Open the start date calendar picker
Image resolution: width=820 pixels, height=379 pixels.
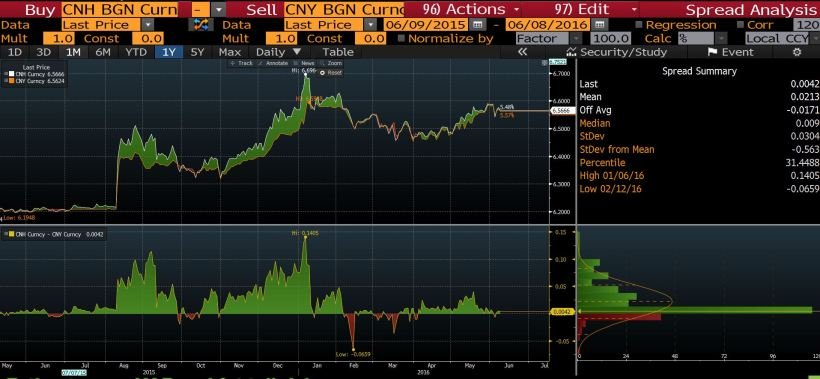coord(476,25)
